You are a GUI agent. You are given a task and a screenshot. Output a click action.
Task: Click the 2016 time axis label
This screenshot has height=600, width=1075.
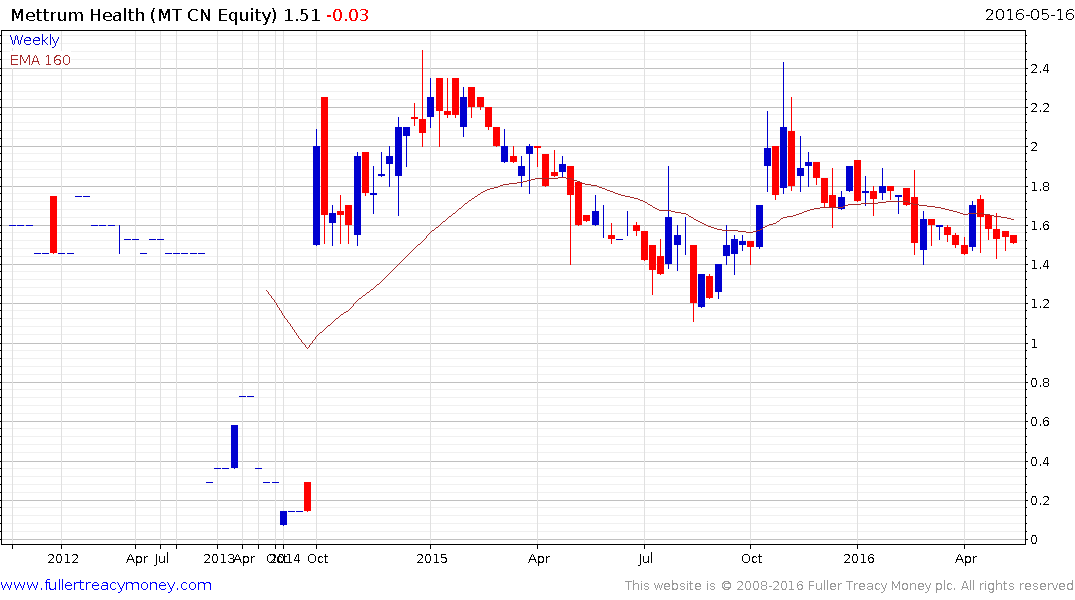[859, 558]
